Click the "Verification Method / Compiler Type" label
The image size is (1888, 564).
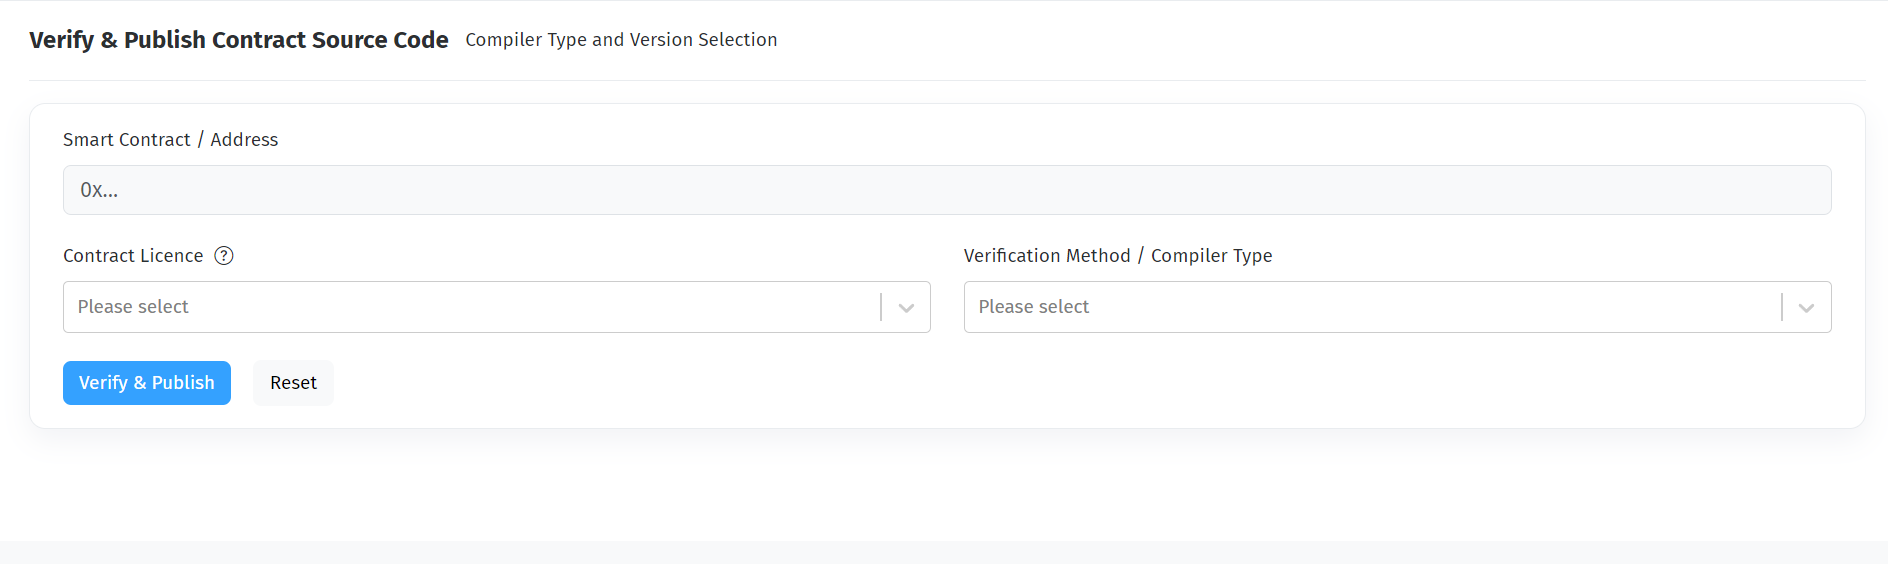click(x=1117, y=256)
